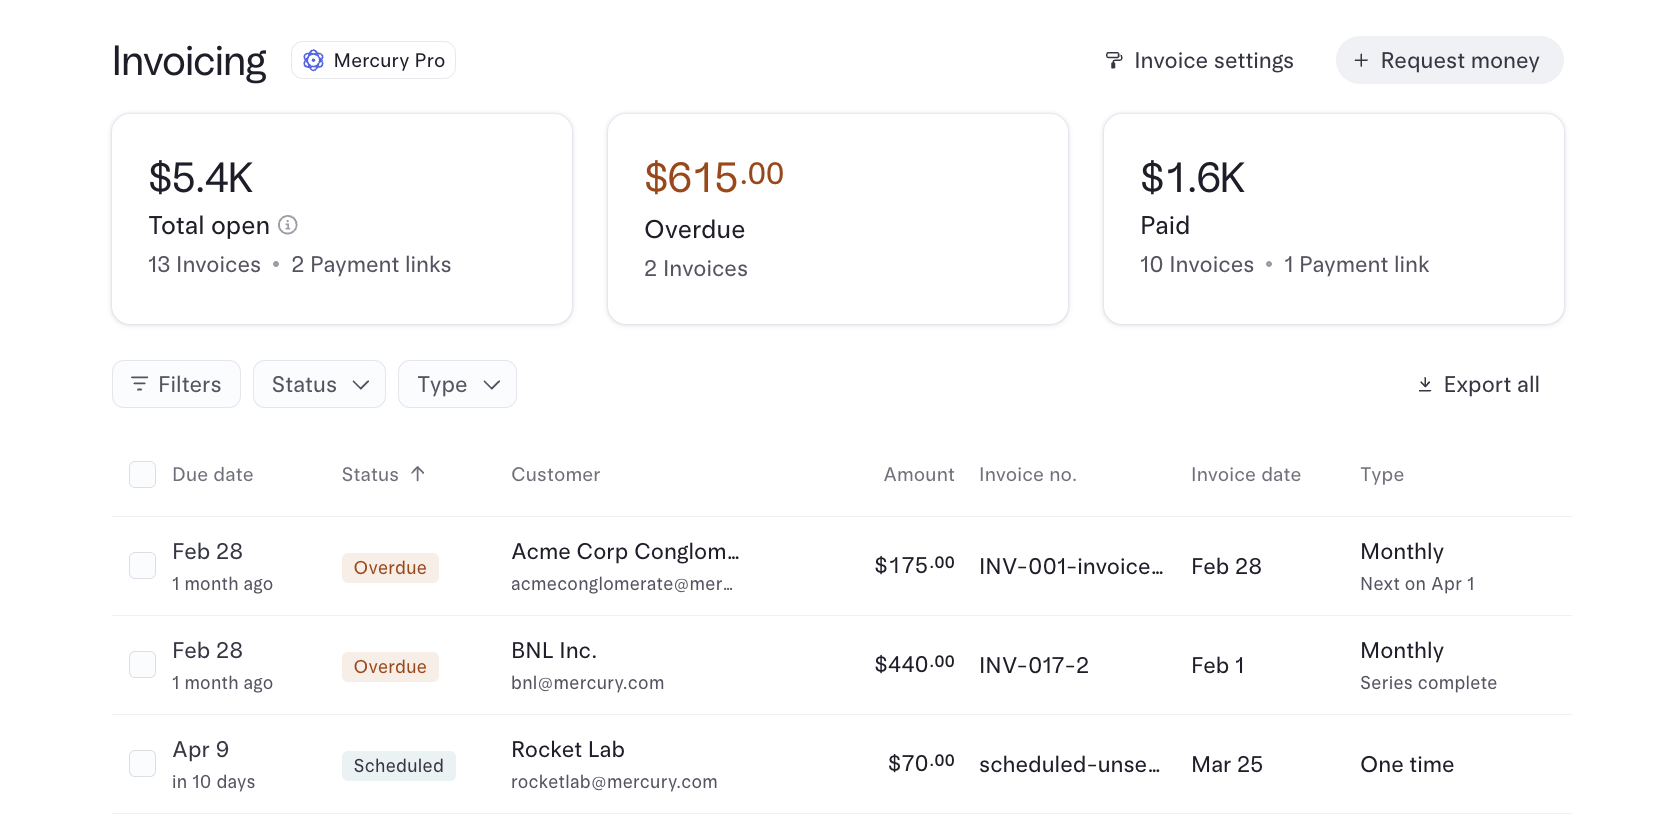
Task: Sort by Customer column header
Action: tap(556, 475)
